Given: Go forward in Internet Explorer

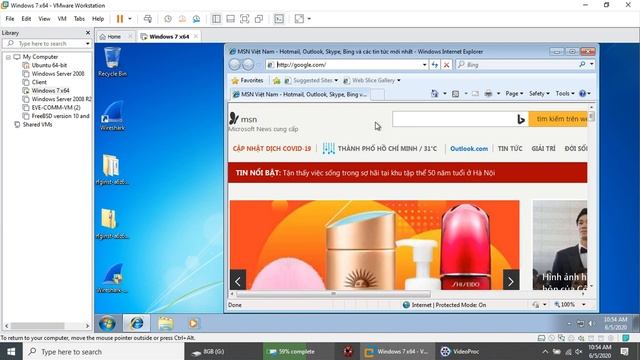Looking at the screenshot, I should (248, 64).
